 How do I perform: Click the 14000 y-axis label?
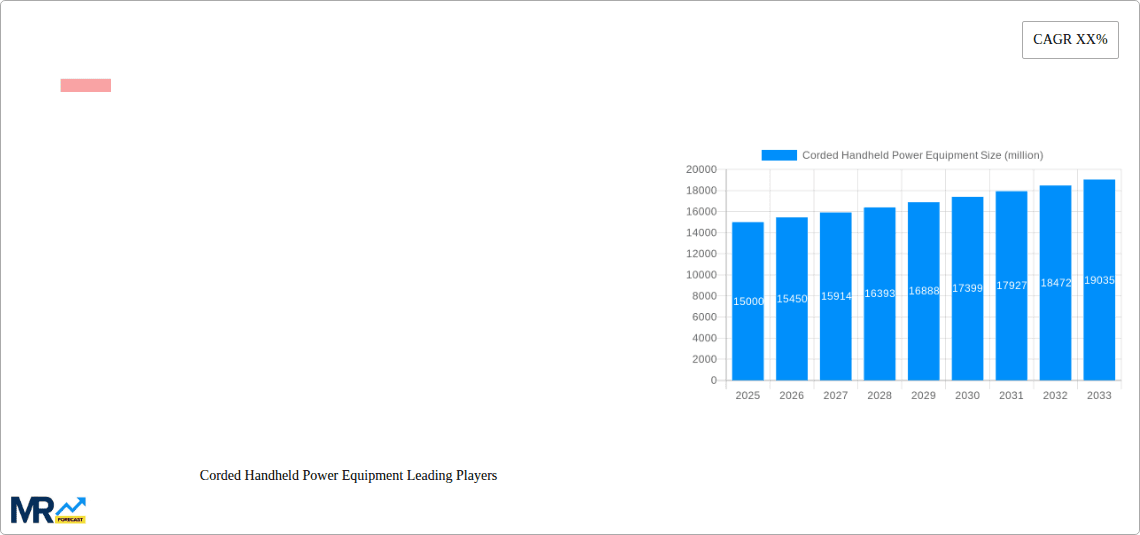[701, 233]
